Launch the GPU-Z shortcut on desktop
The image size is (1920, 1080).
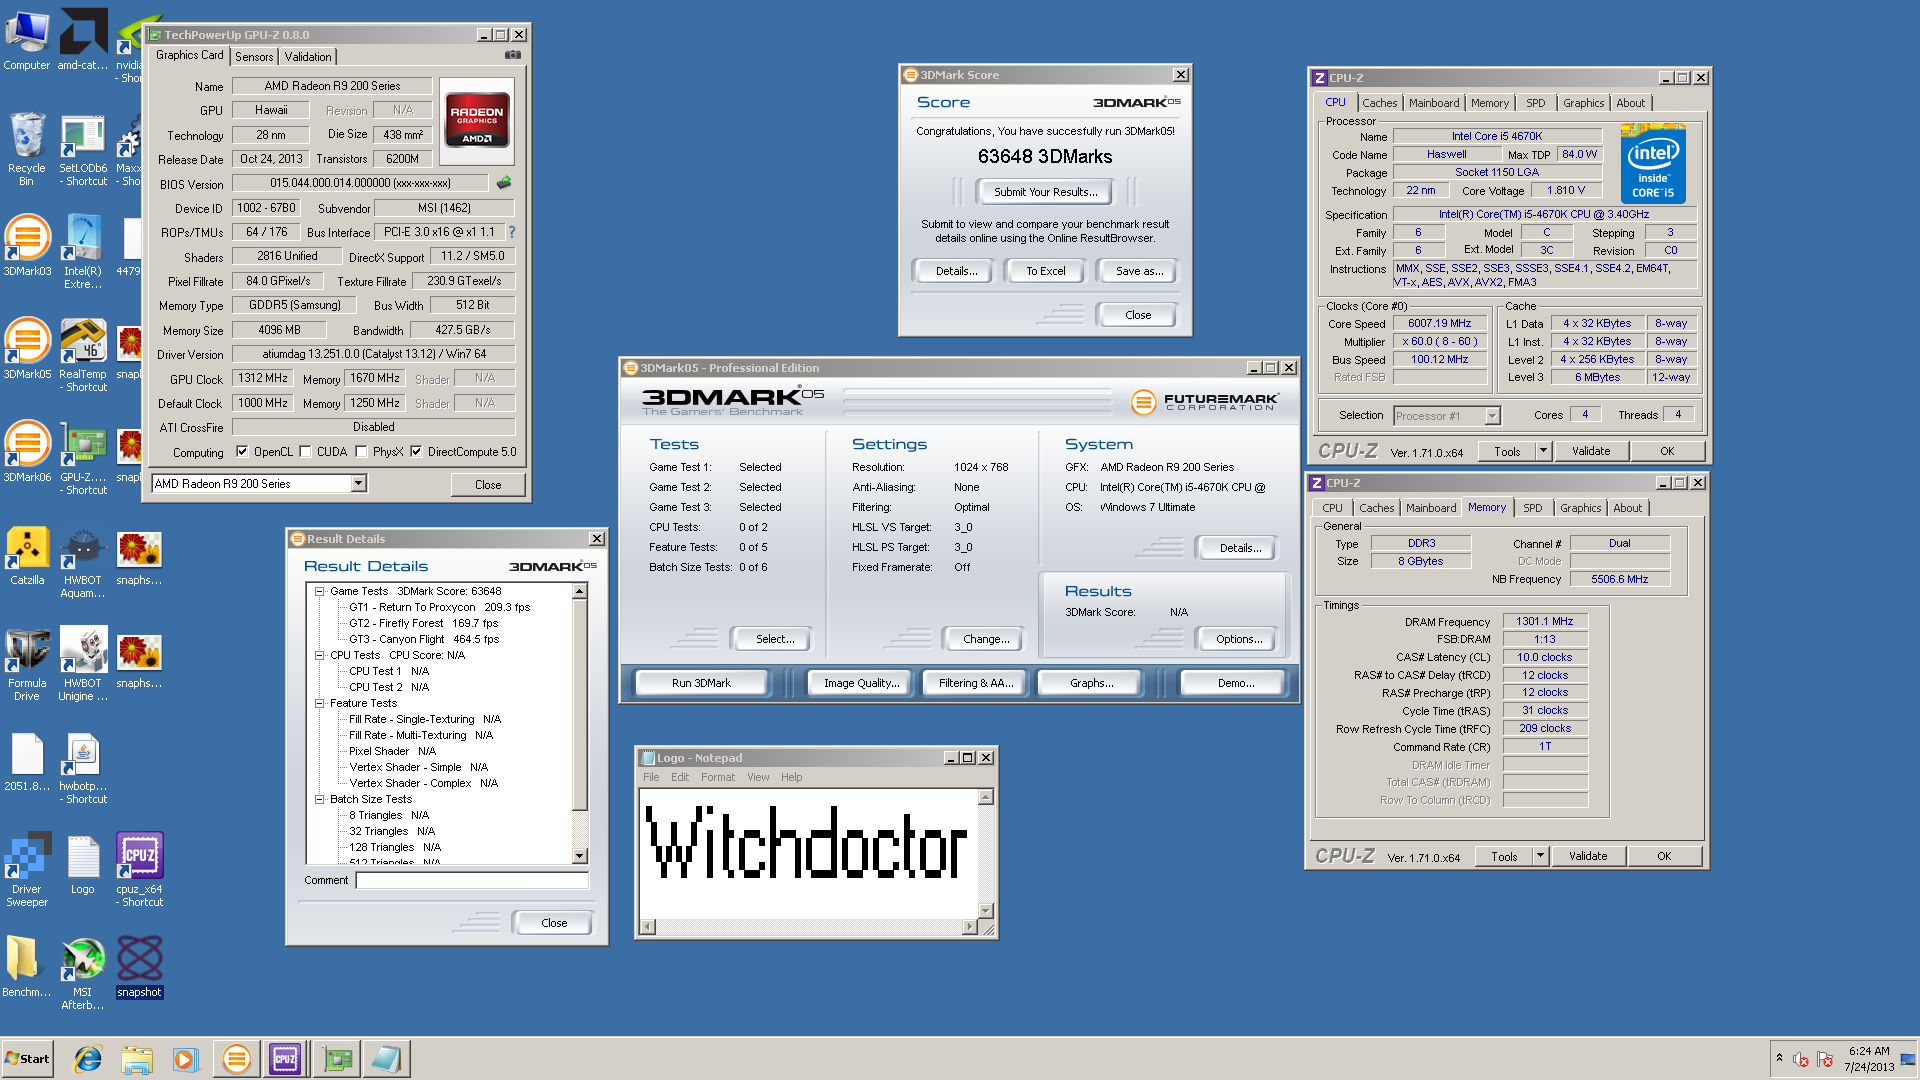coord(83,459)
